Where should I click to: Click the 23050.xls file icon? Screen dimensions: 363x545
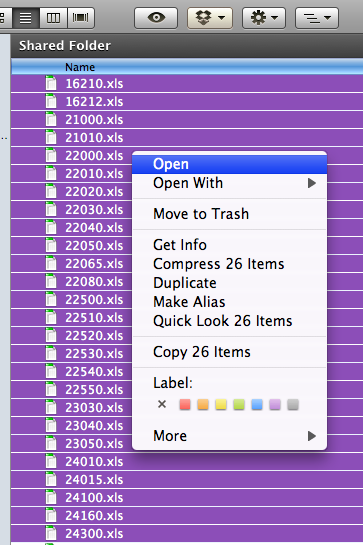(51, 444)
